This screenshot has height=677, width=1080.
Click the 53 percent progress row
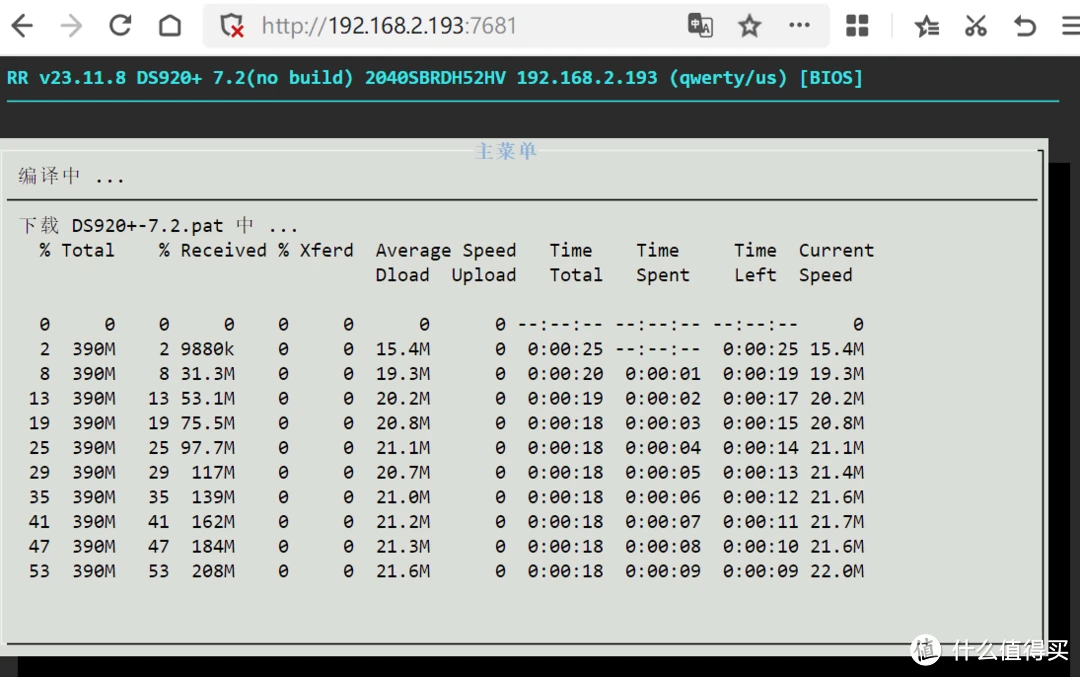(x=446, y=571)
